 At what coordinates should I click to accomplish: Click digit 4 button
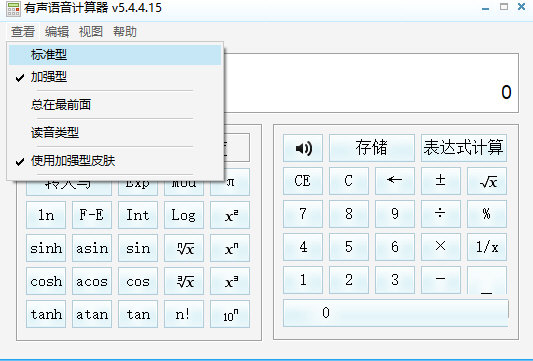coord(303,247)
